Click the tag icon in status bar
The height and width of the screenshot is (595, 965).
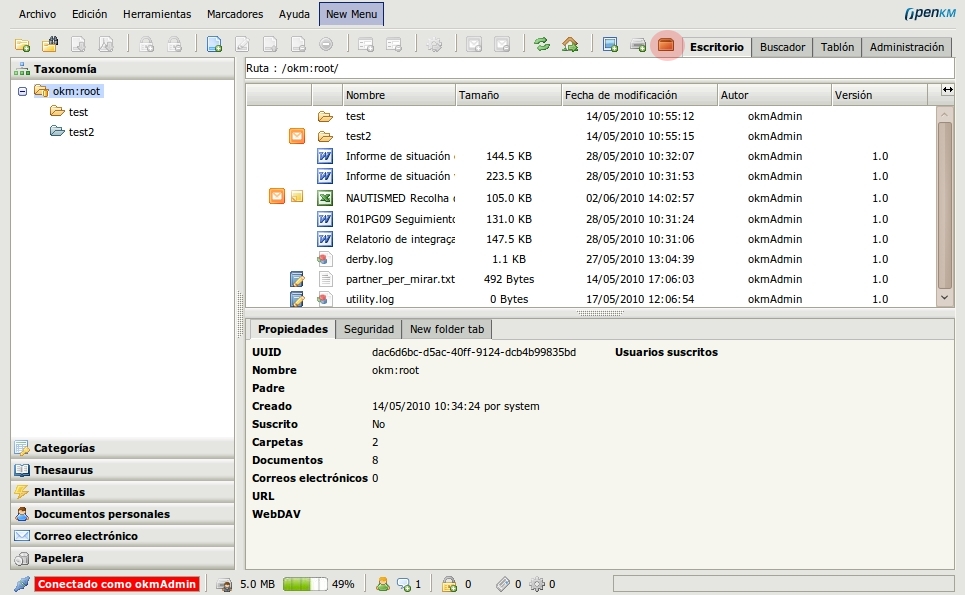point(503,584)
